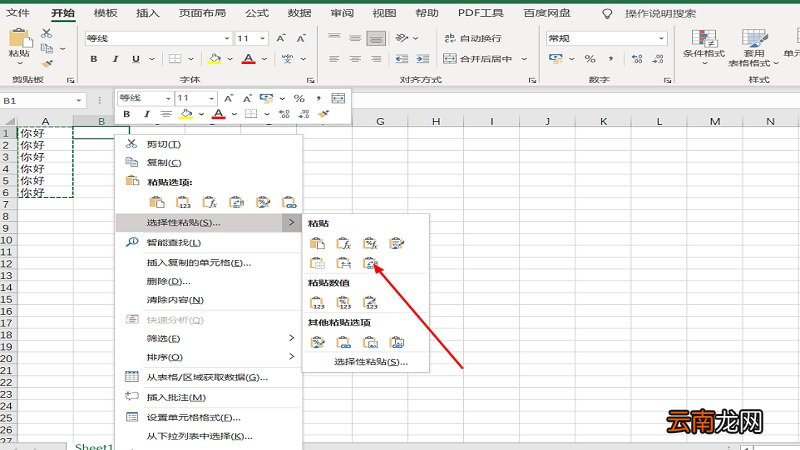Click the 合并后居中 merge button
This screenshot has height=450, width=800.
tap(478, 59)
